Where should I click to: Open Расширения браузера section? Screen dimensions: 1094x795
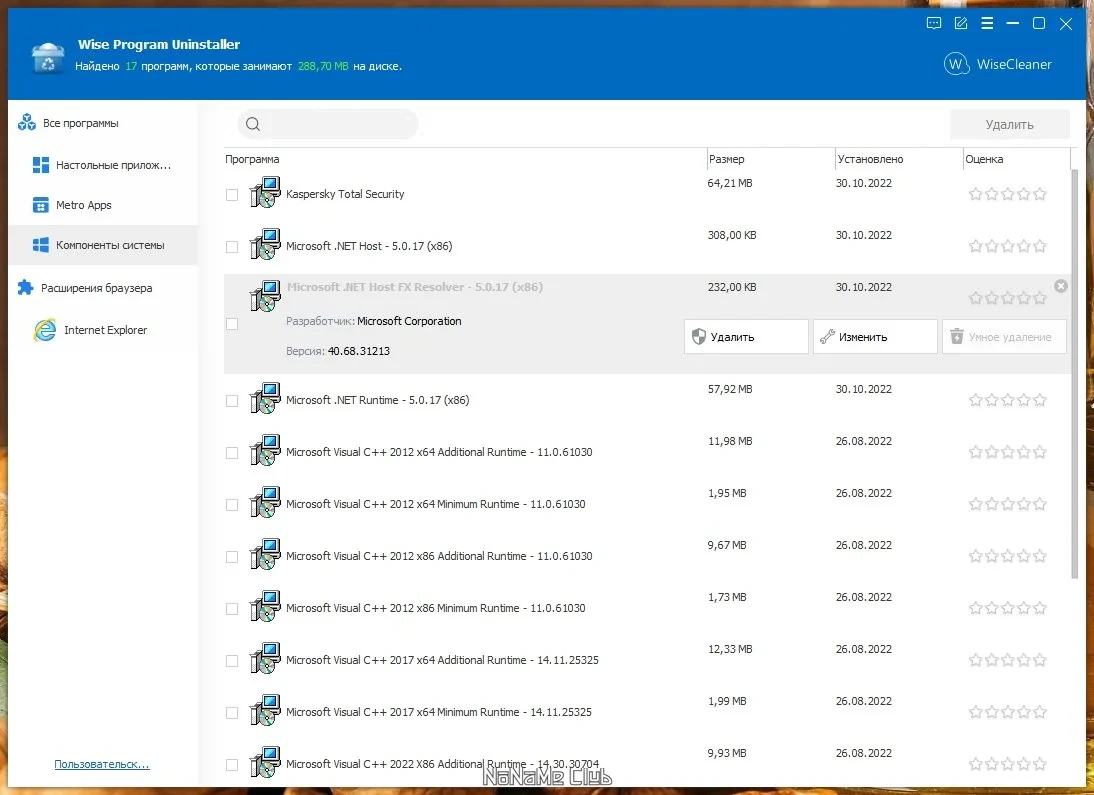[103, 288]
